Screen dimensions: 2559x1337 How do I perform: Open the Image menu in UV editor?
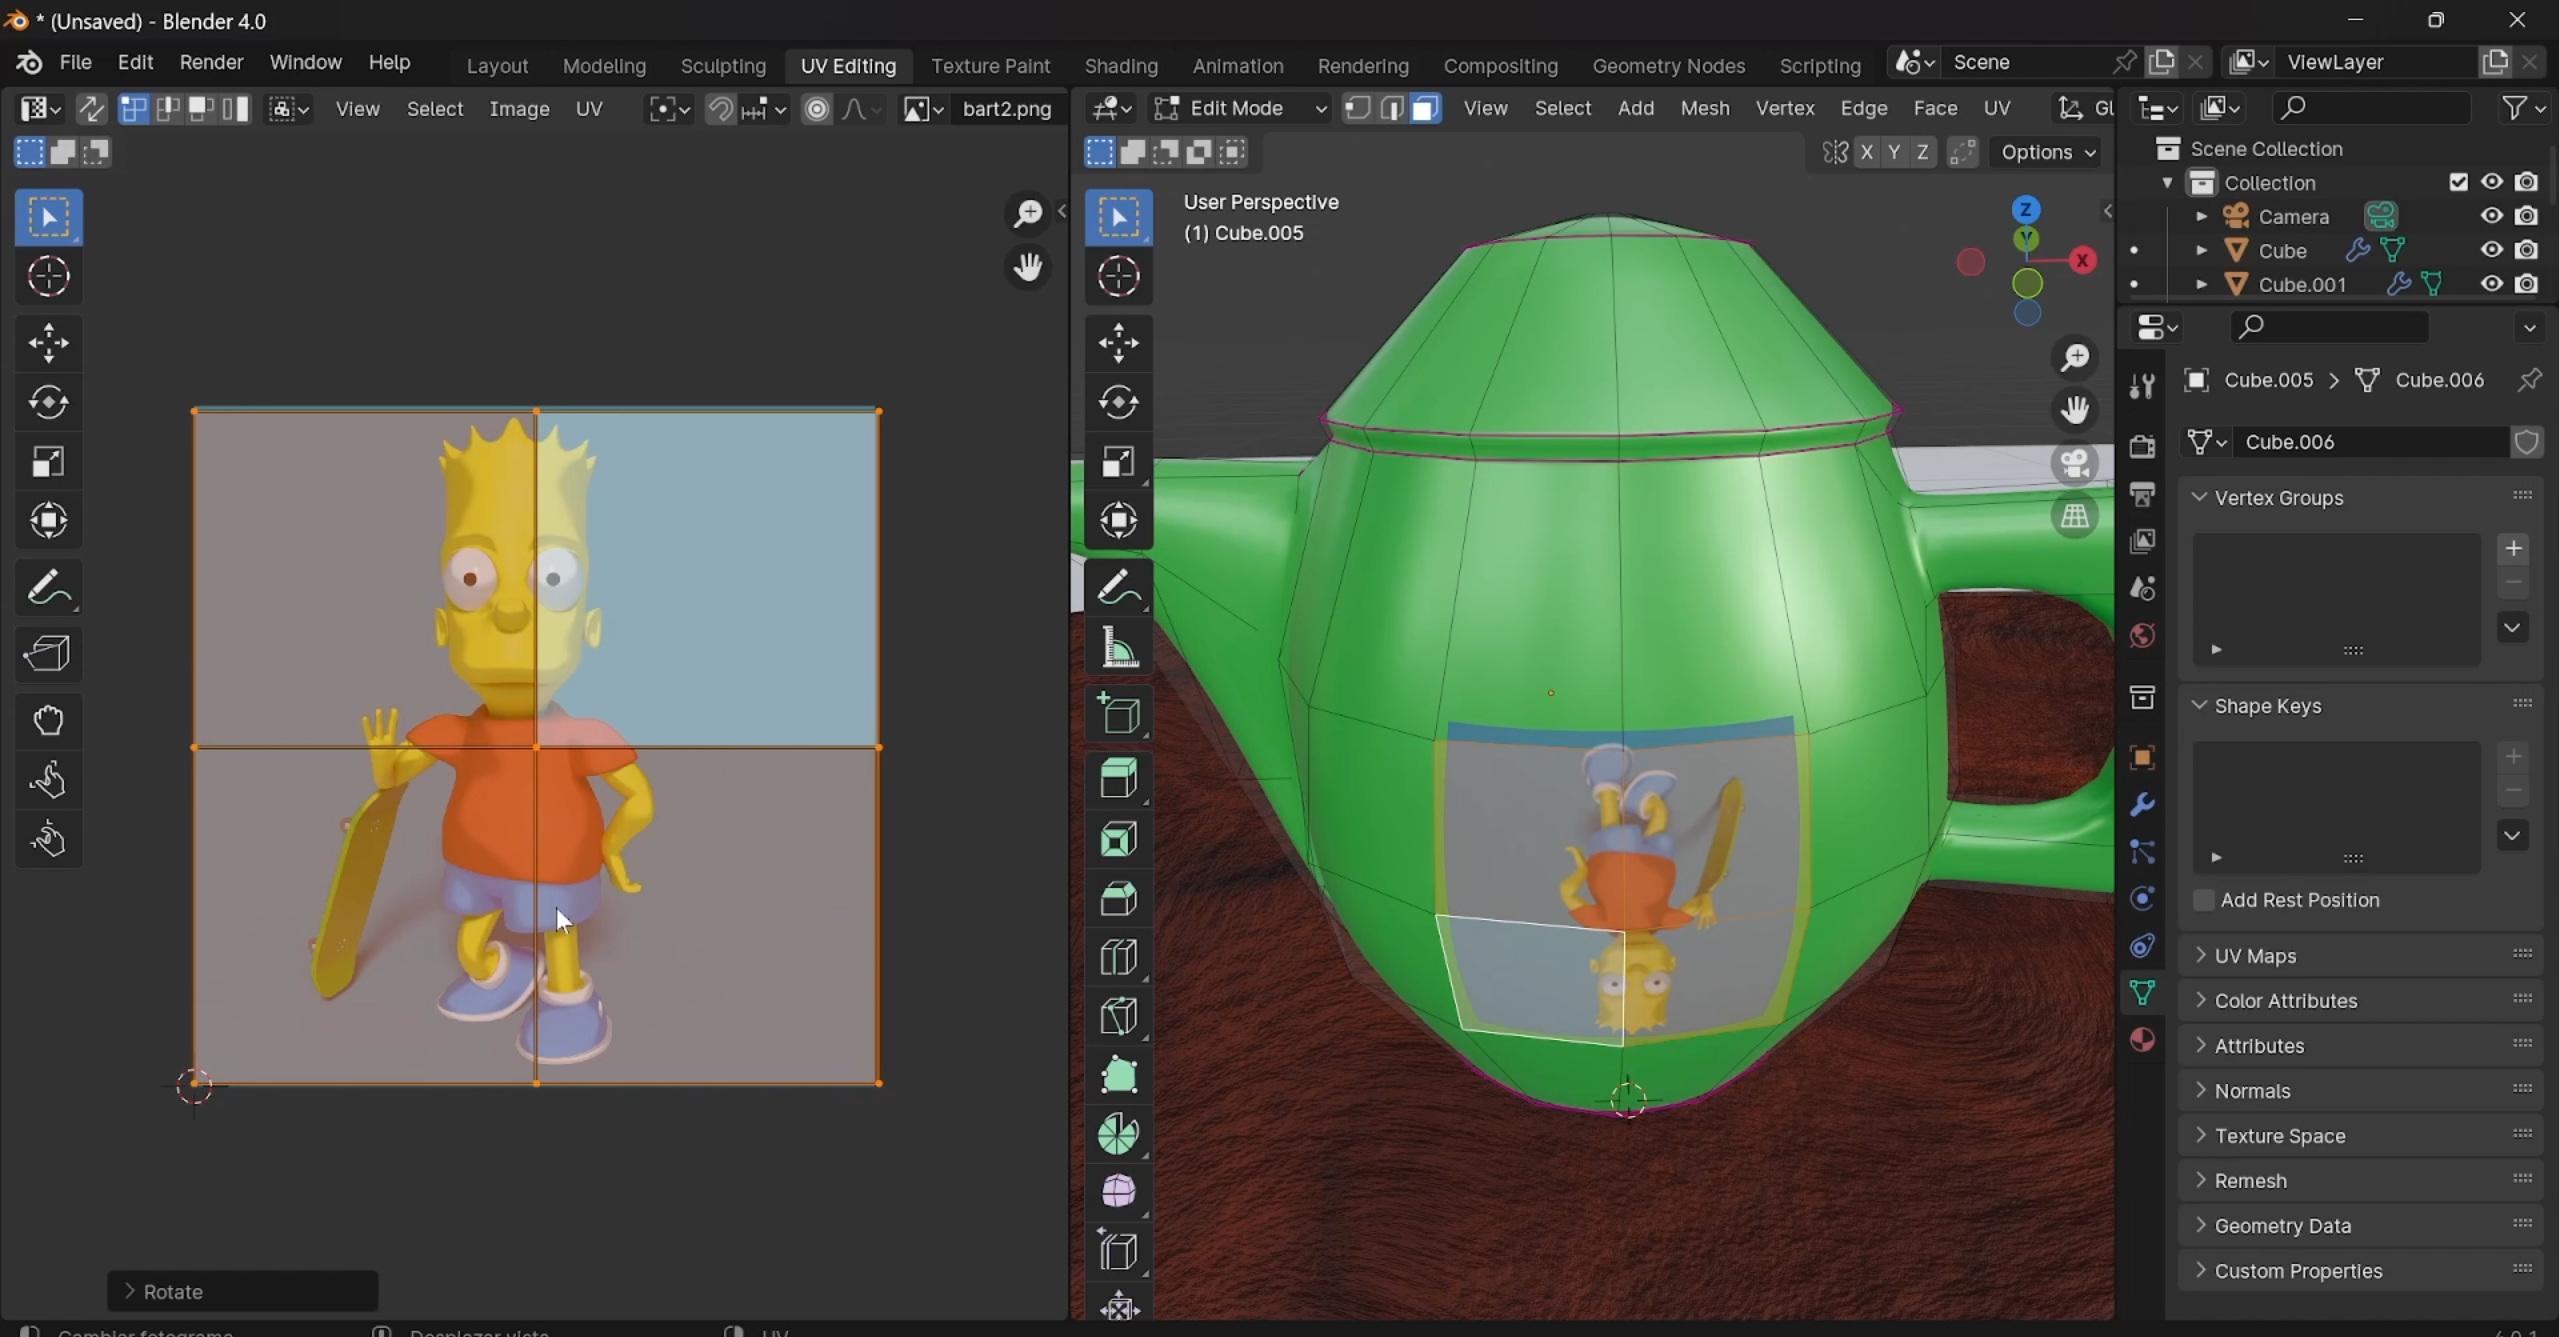pyautogui.click(x=519, y=109)
